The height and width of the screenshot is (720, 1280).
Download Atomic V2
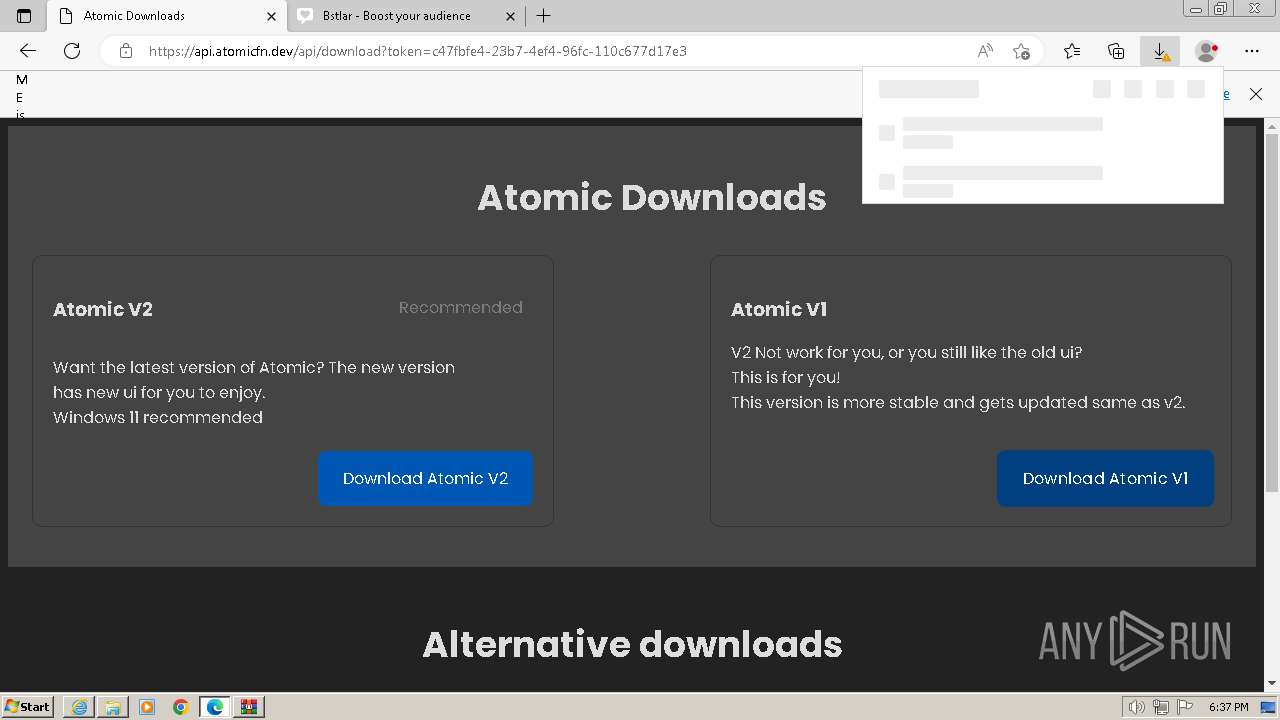[x=425, y=478]
